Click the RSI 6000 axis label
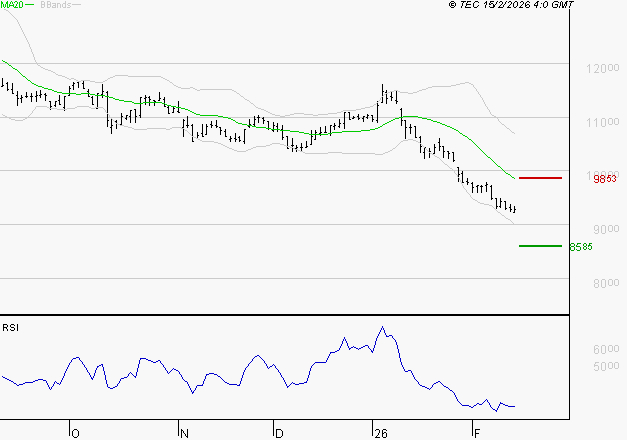The width and height of the screenshot is (627, 440). click(606, 350)
